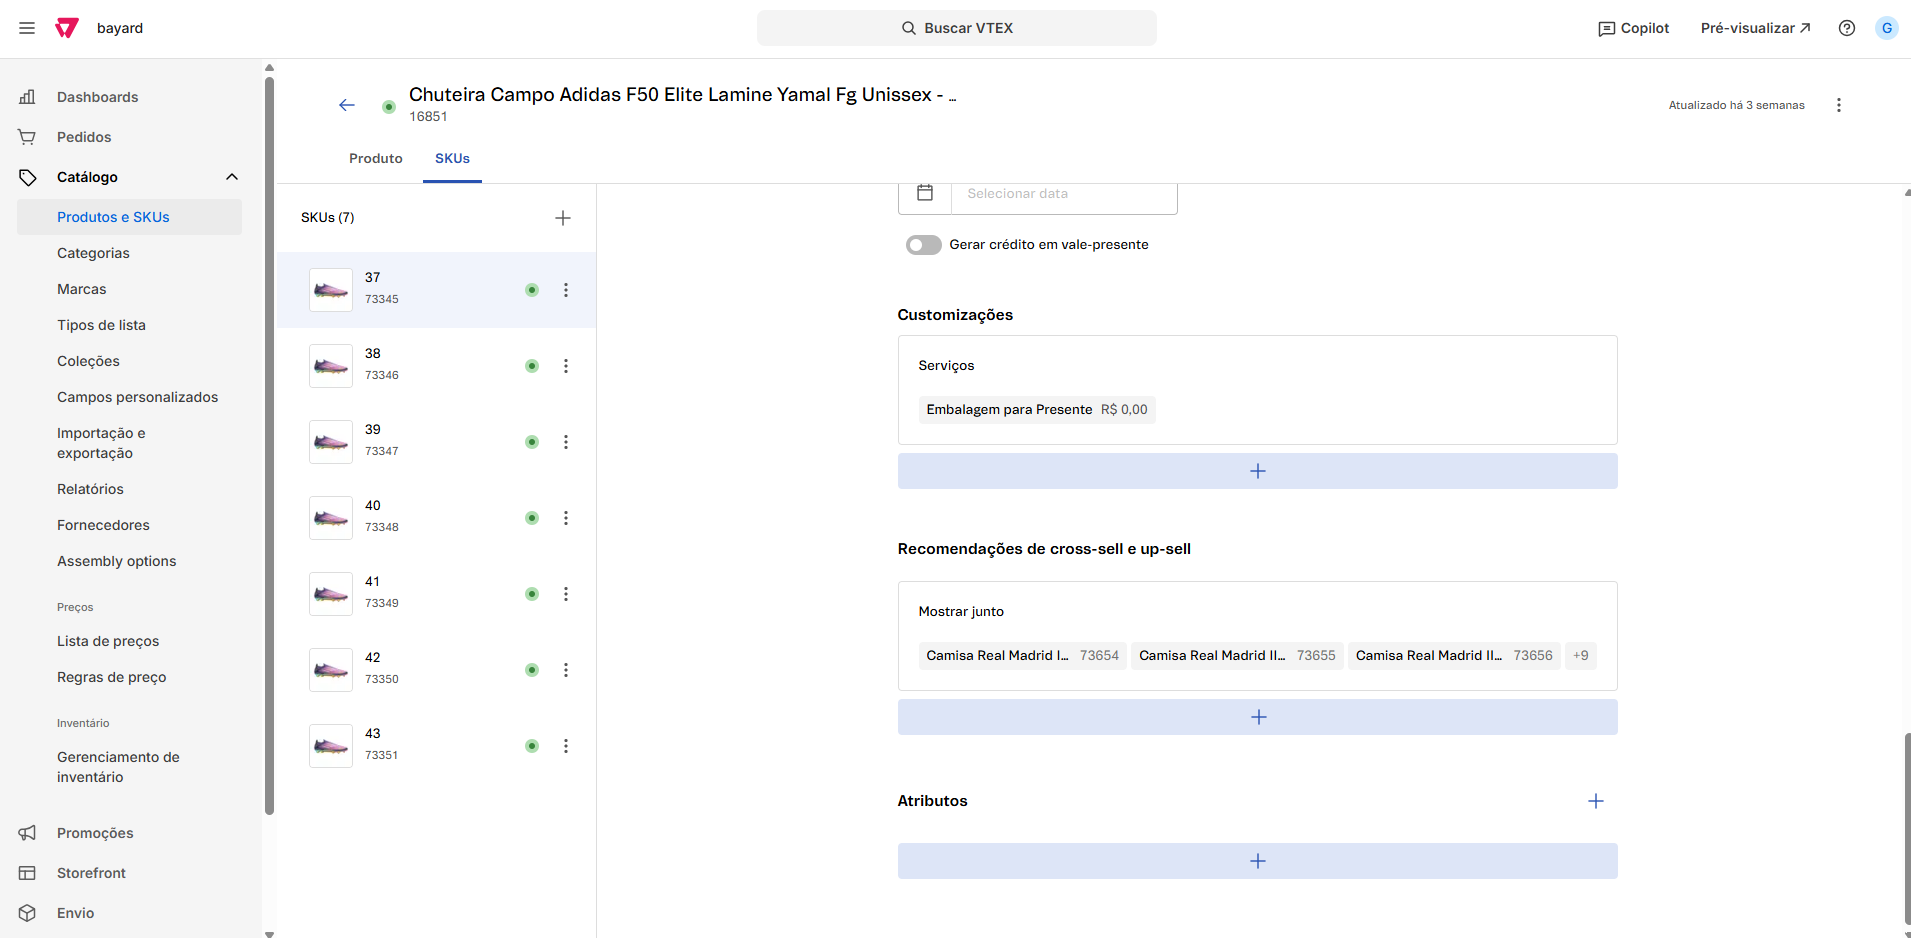Open Produtos e SKUs menu item

(130, 217)
